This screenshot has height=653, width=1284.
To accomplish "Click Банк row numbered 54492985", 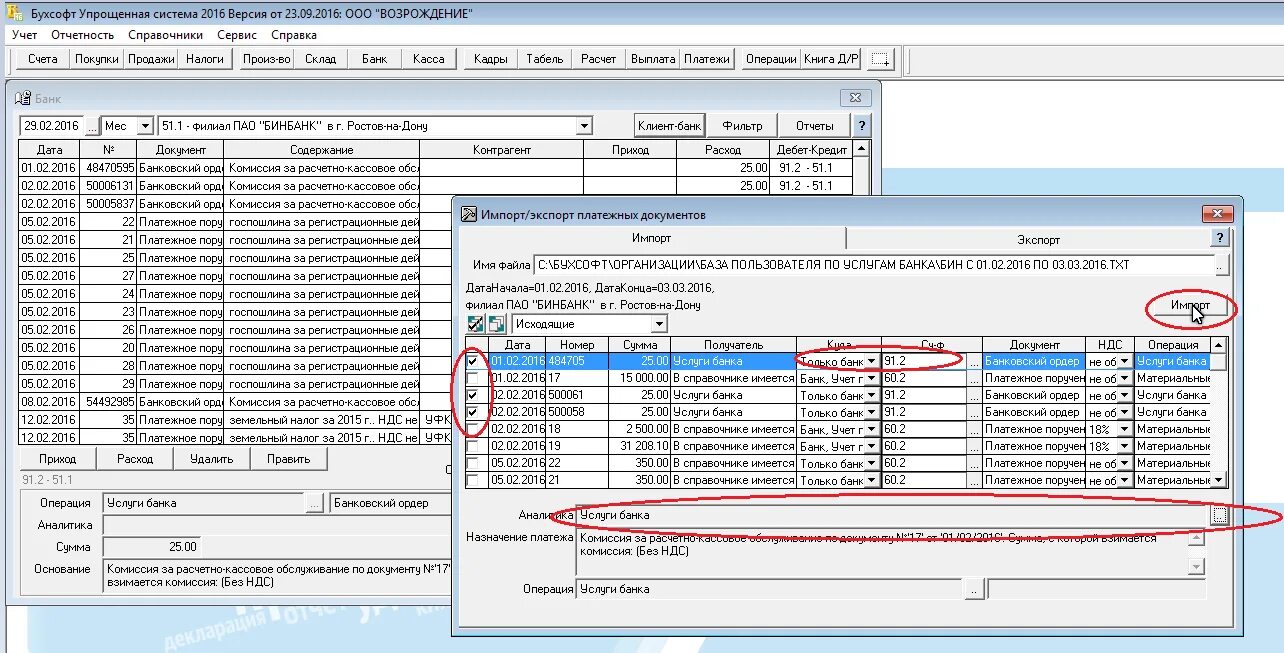I will pyautogui.click(x=434, y=403).
